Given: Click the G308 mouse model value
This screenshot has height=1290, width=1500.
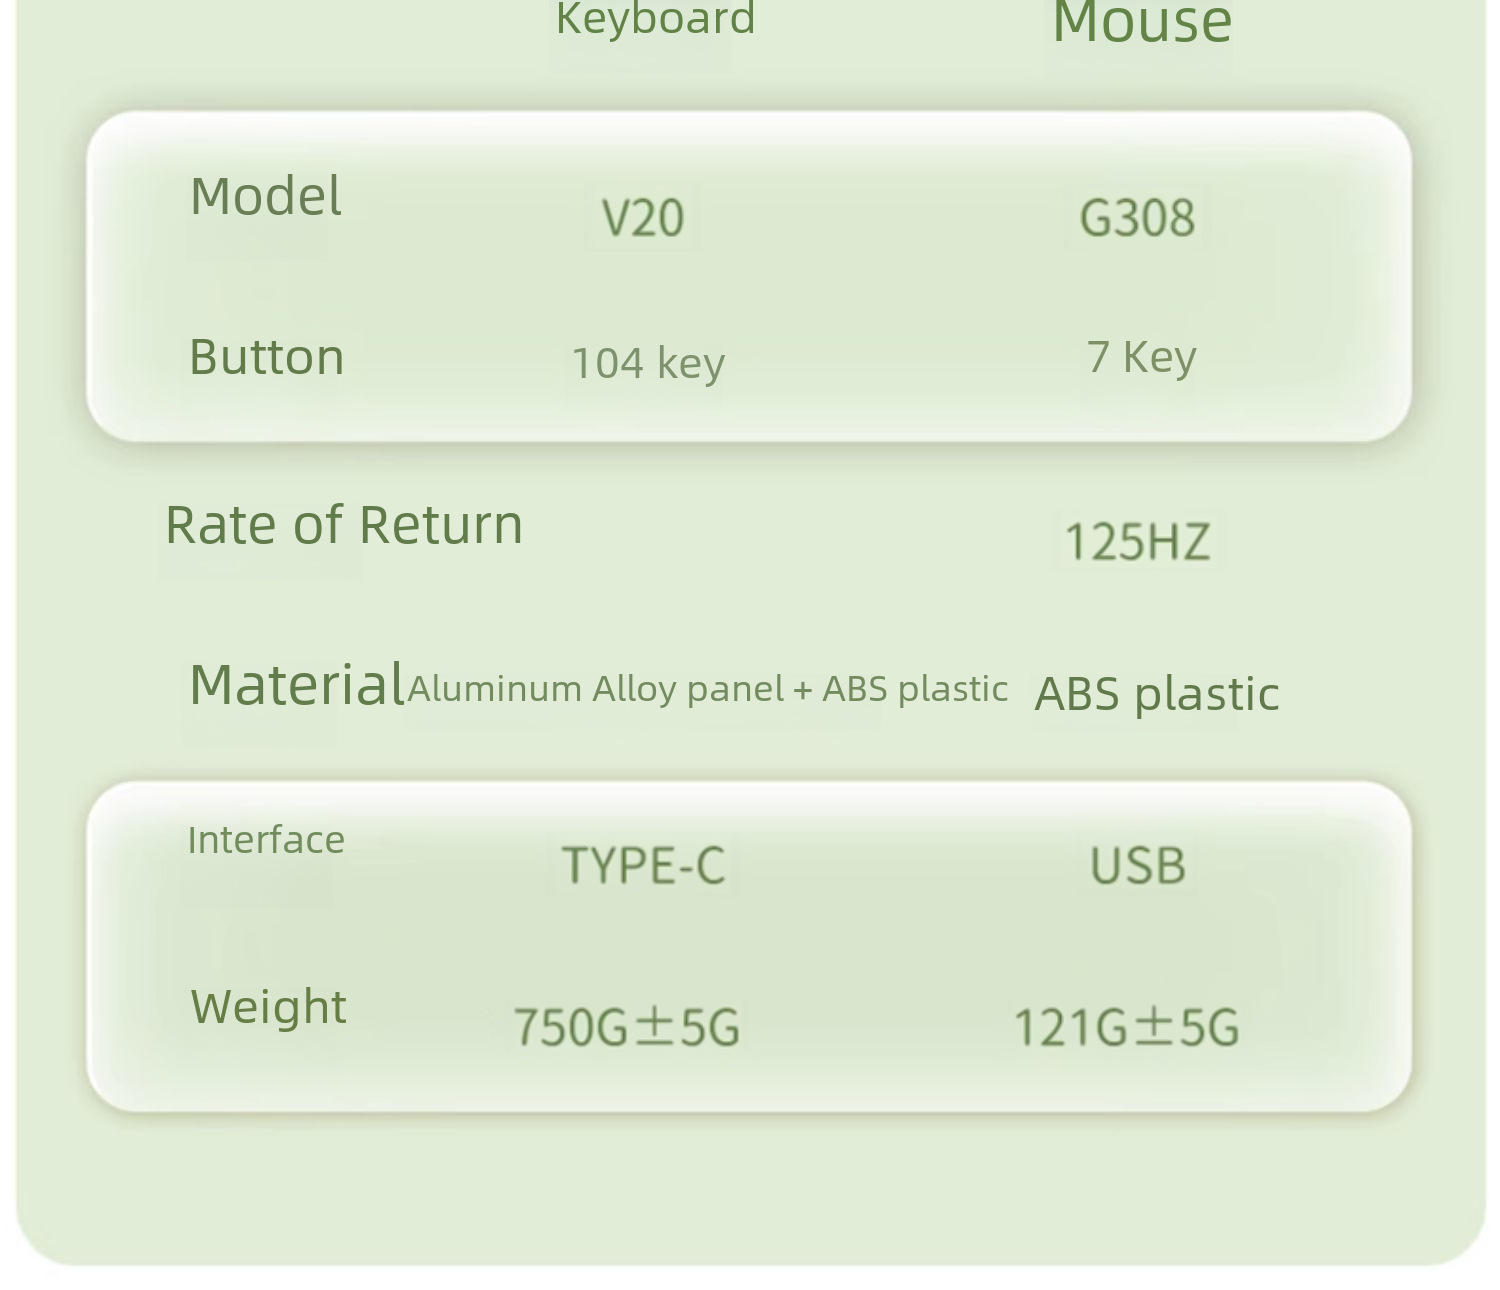Looking at the screenshot, I should pyautogui.click(x=1137, y=218).
